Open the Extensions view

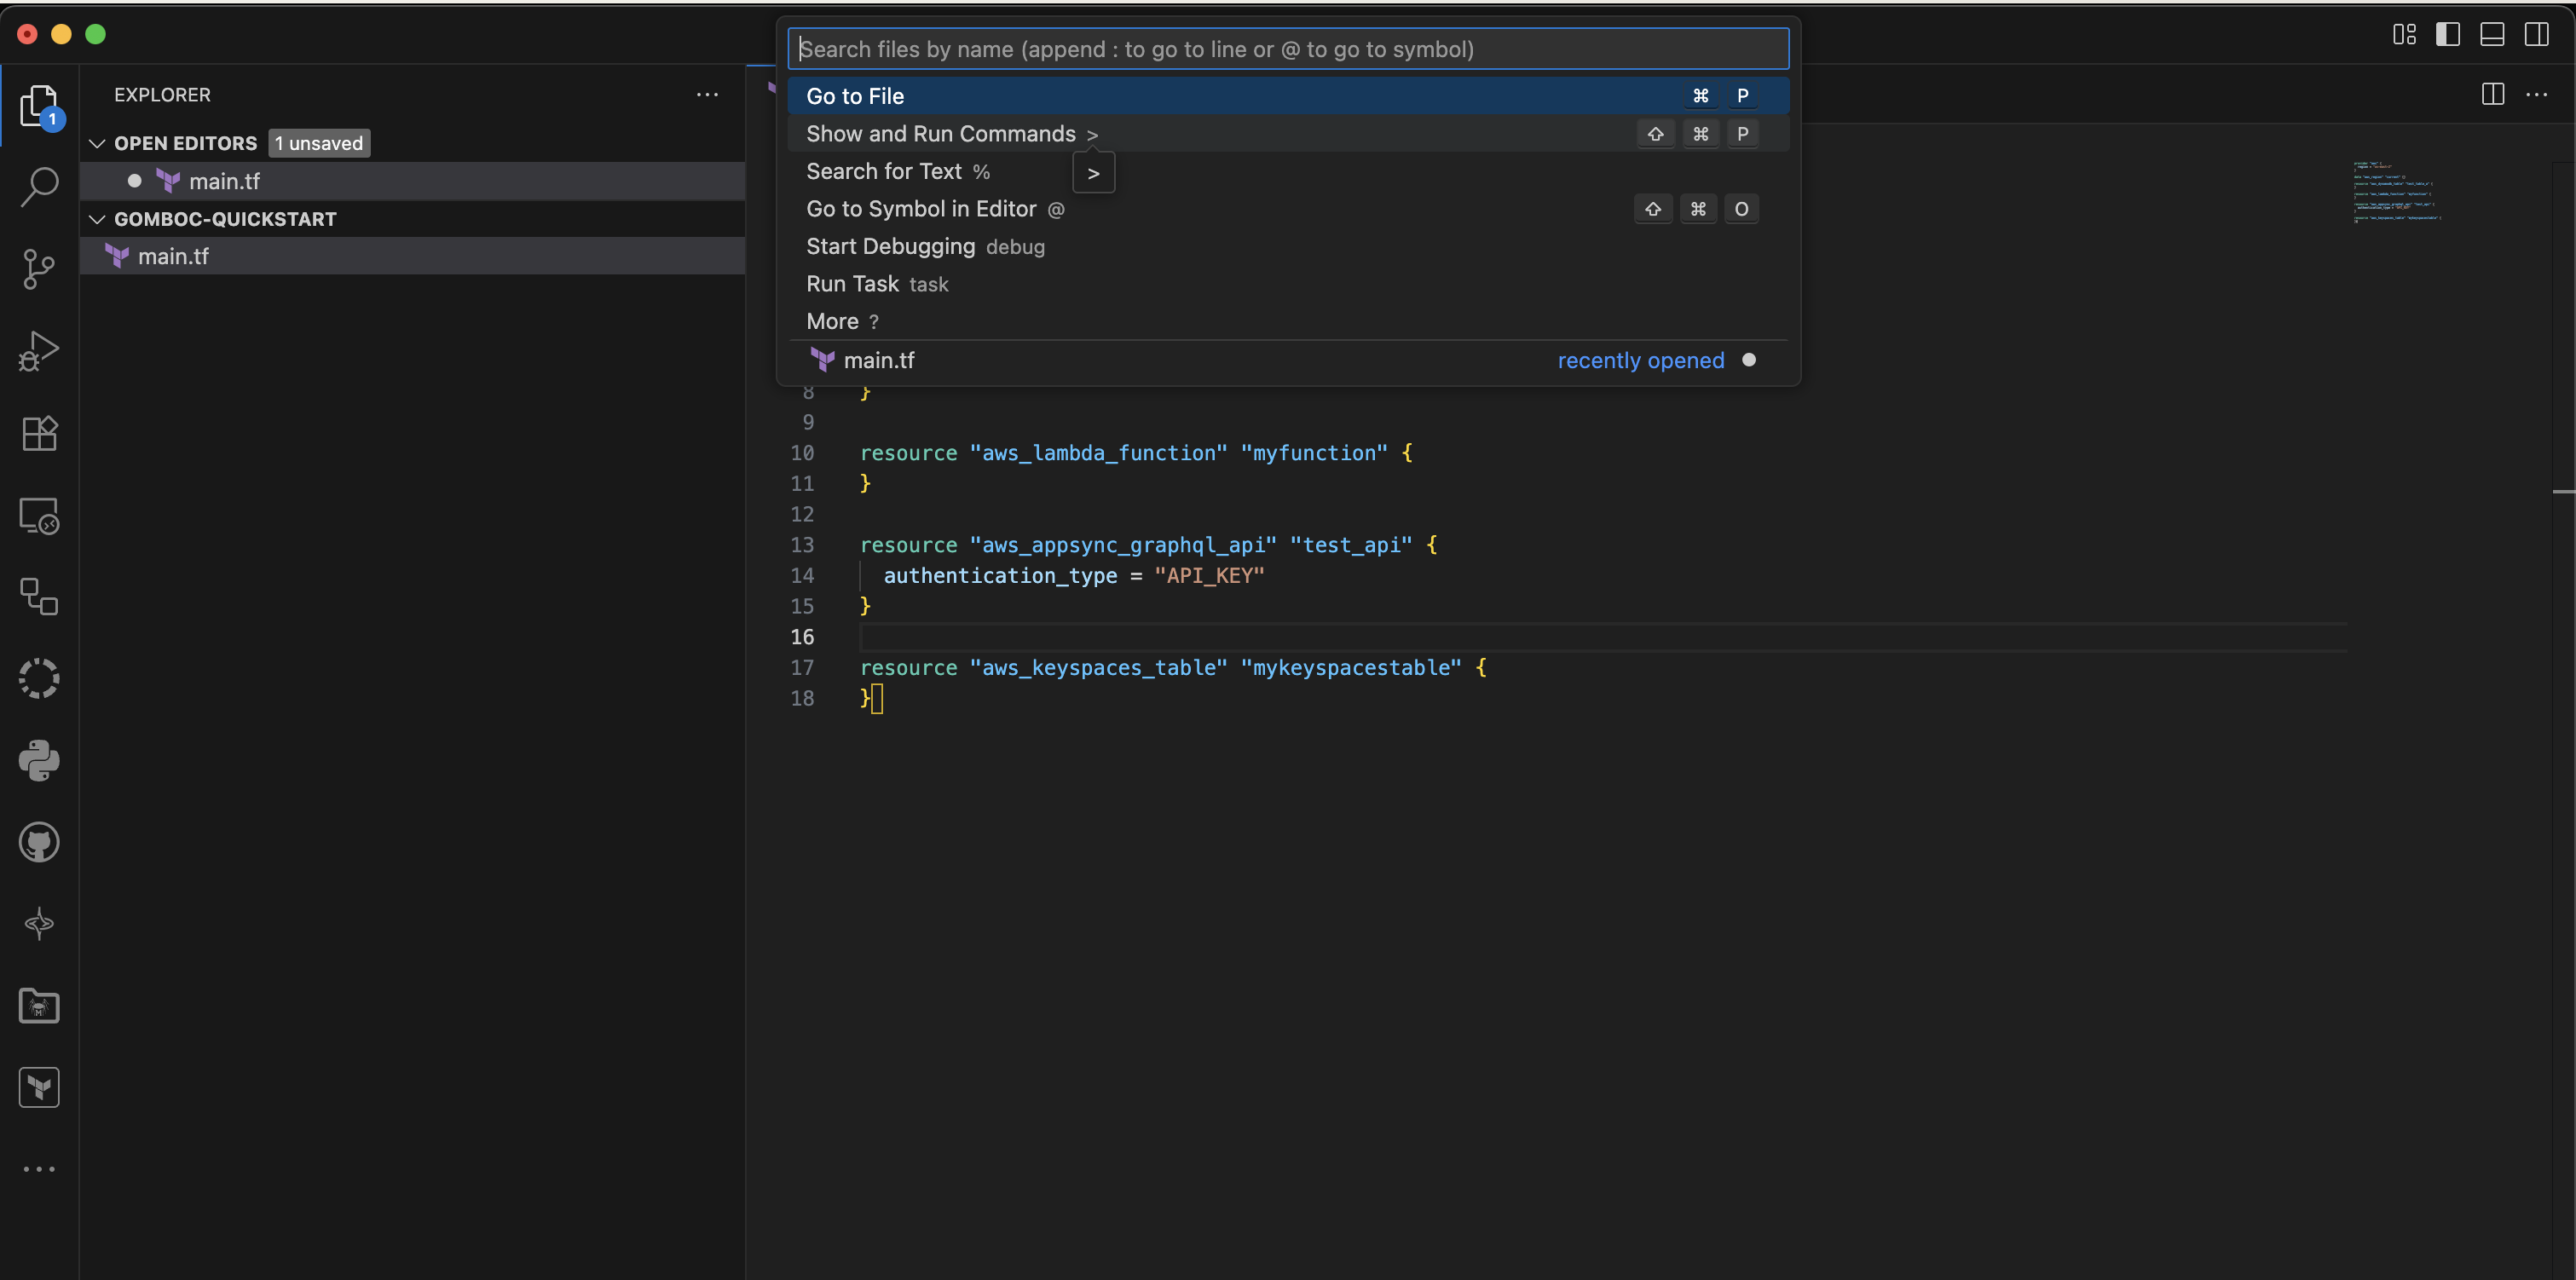39,433
